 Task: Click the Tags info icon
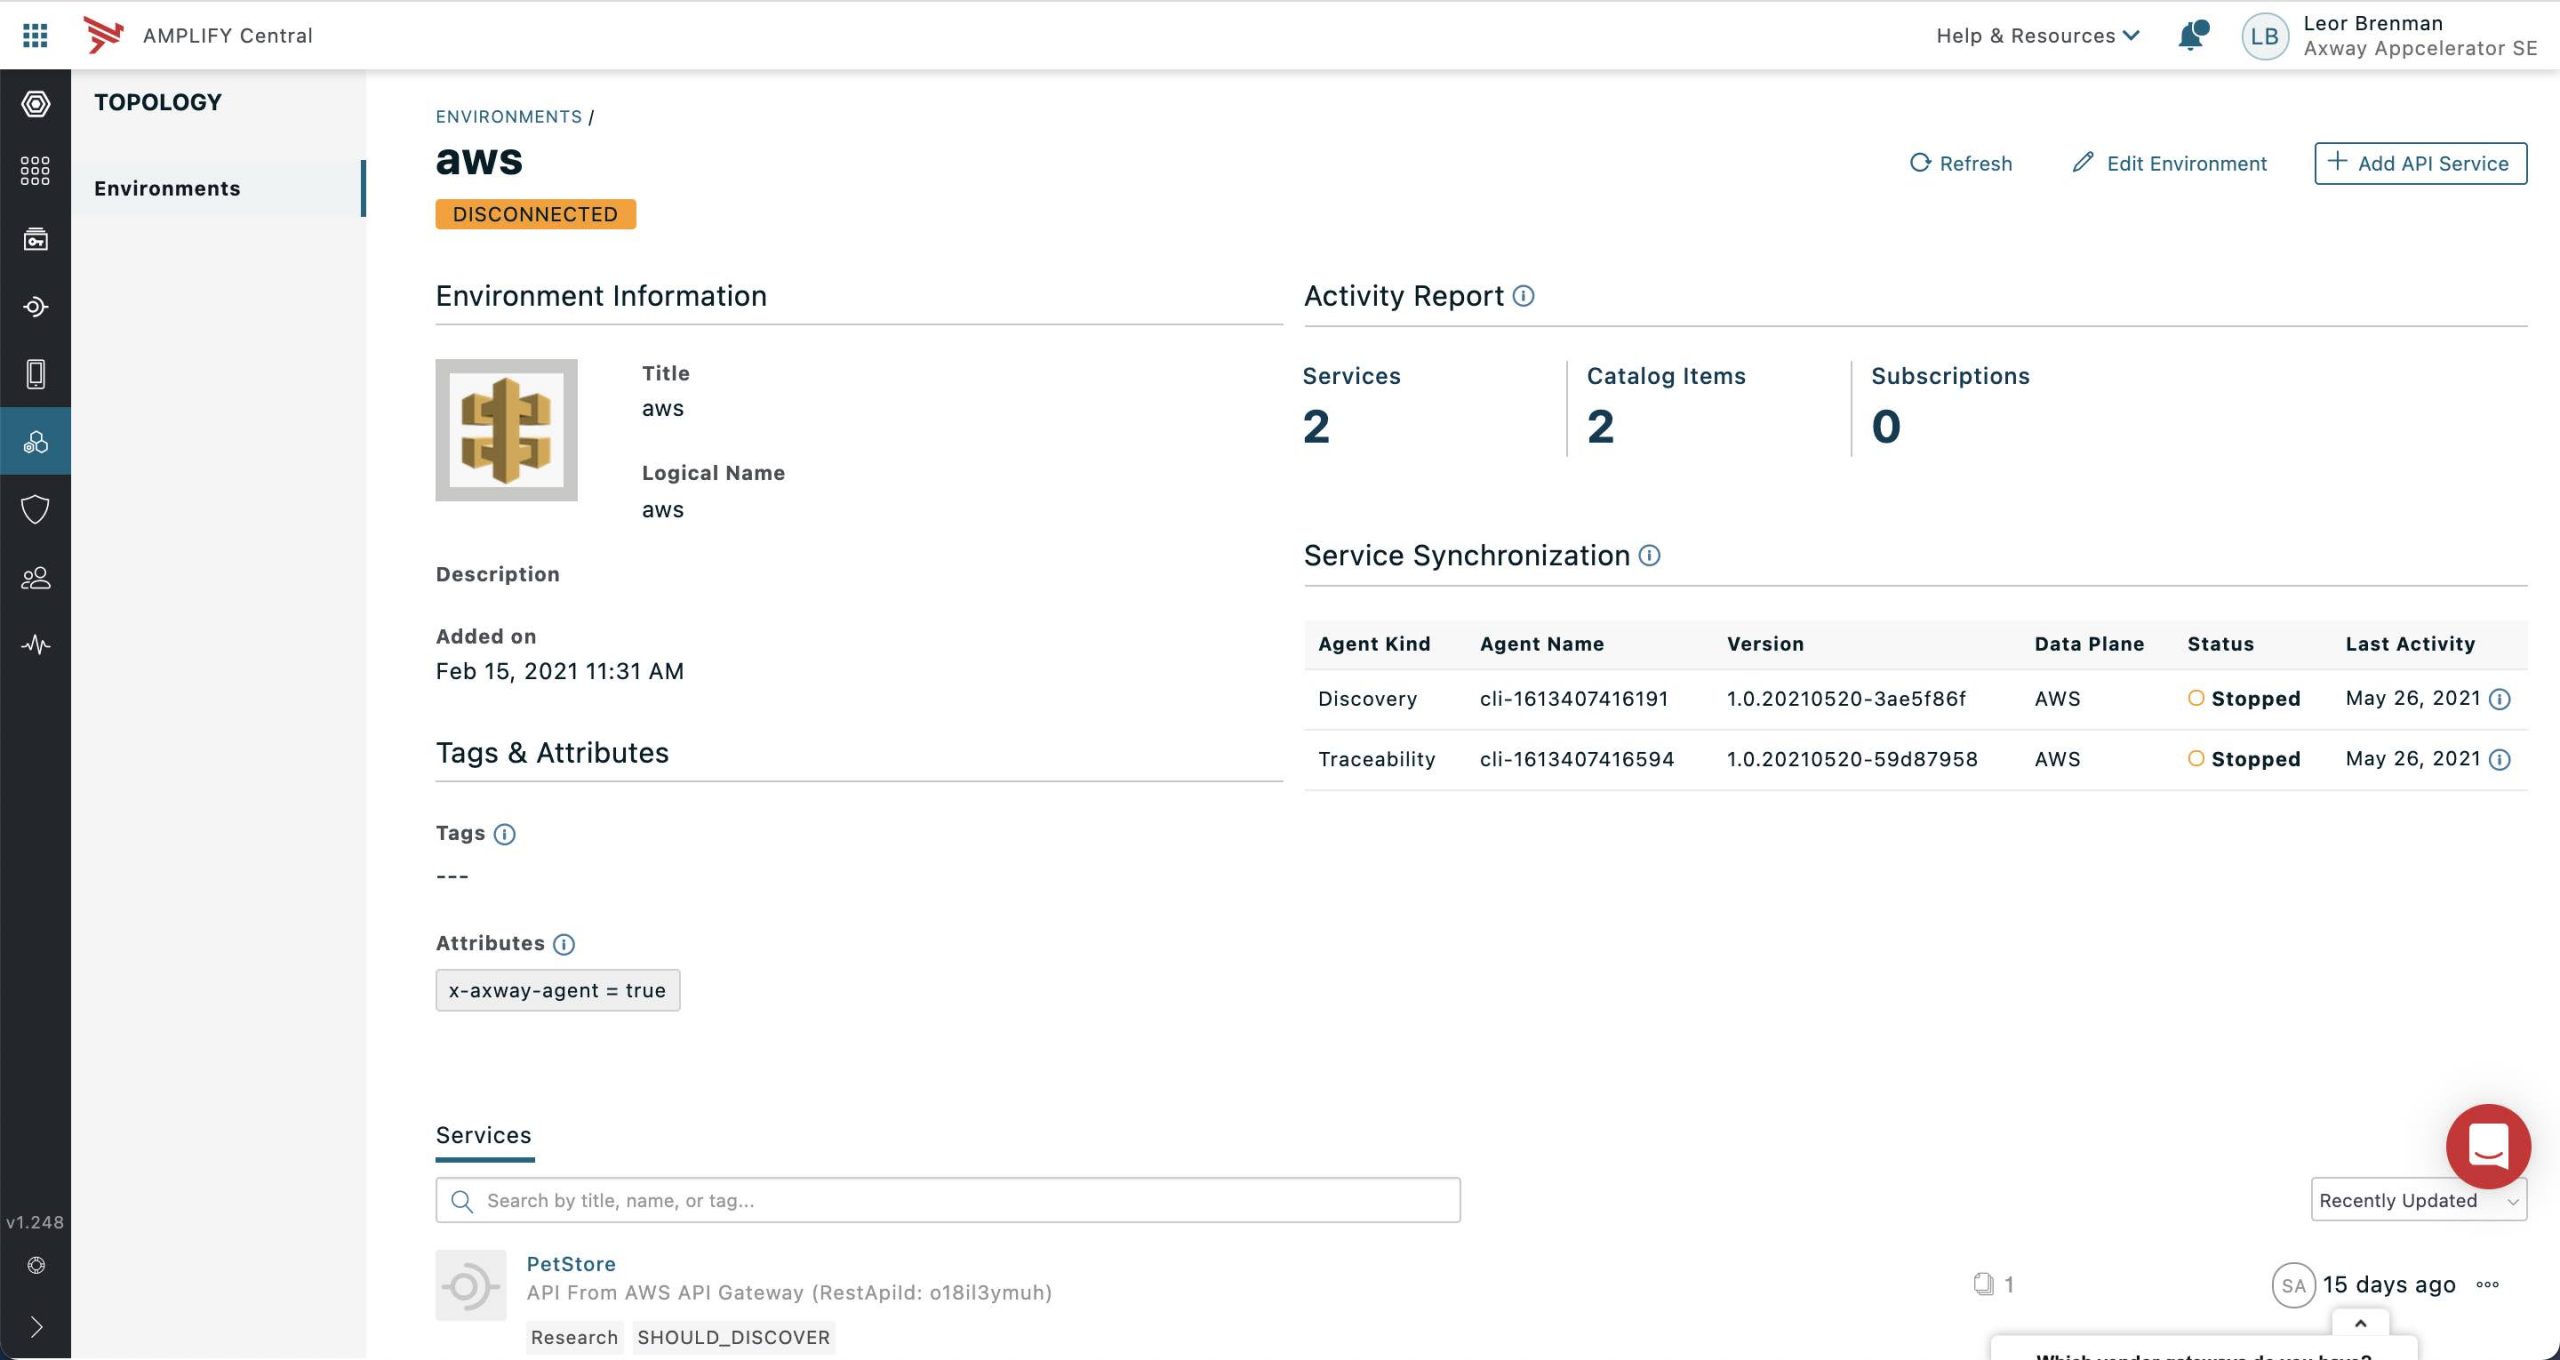505,834
